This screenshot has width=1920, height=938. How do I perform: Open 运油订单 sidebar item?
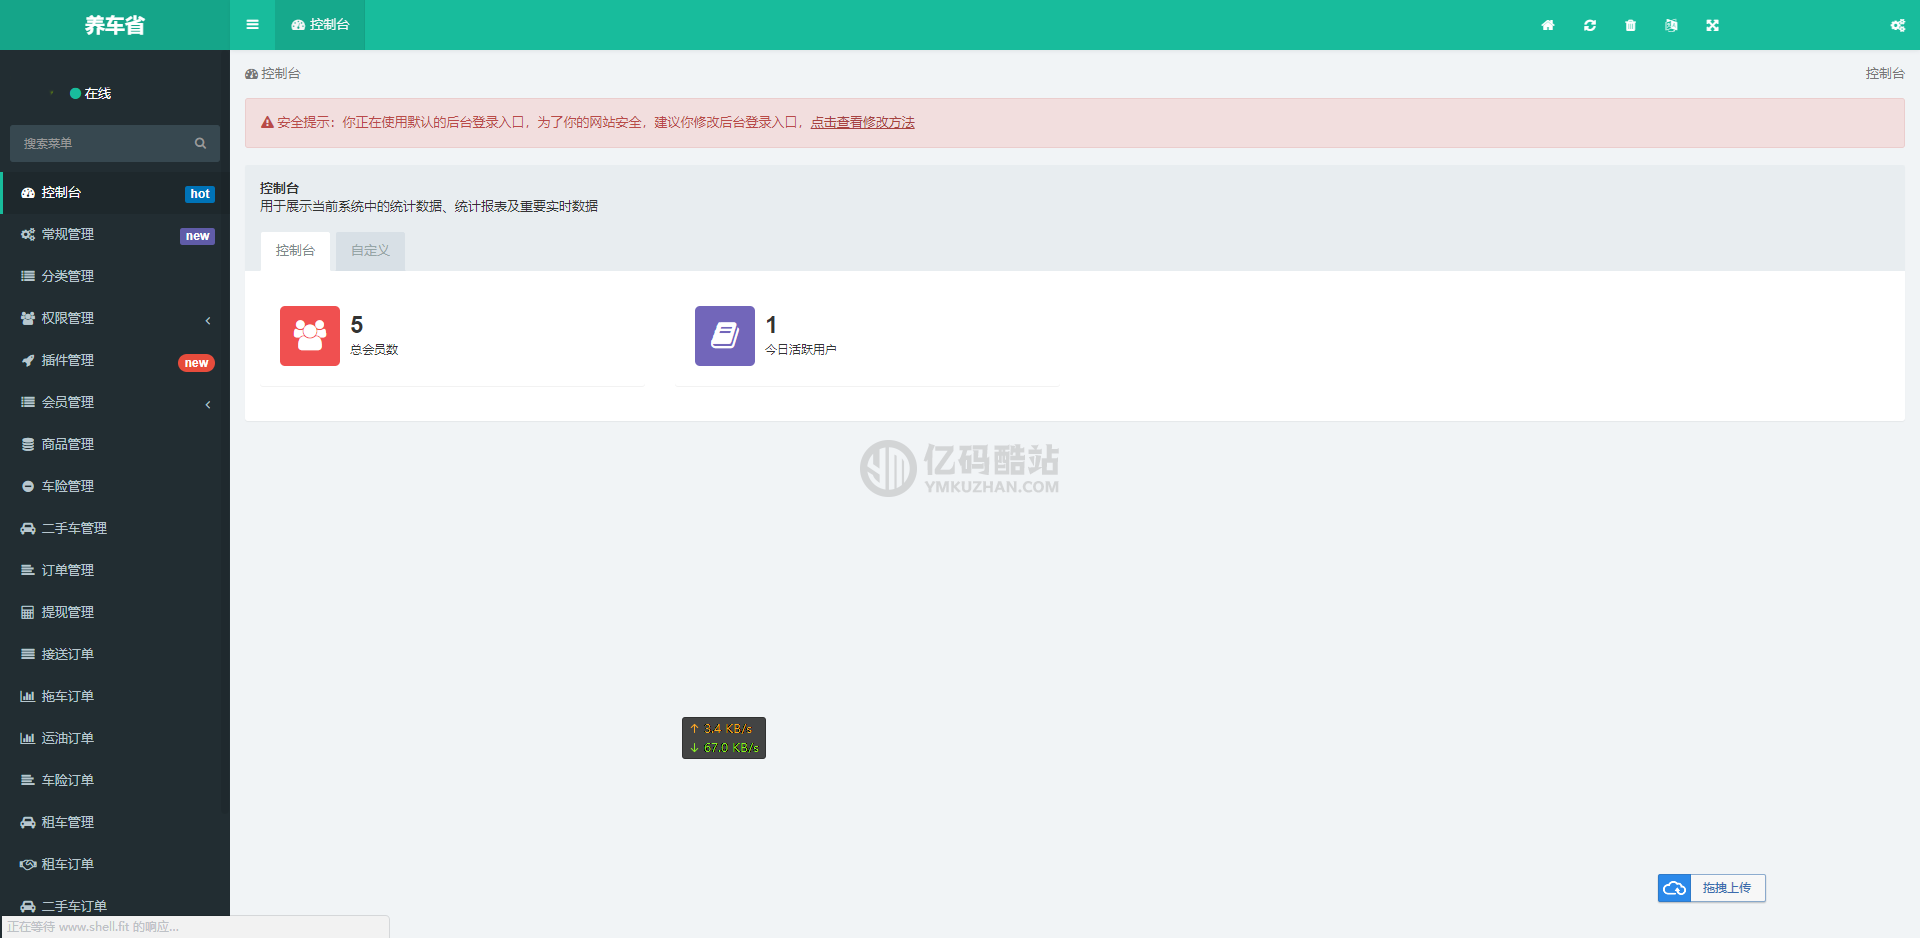(x=115, y=739)
